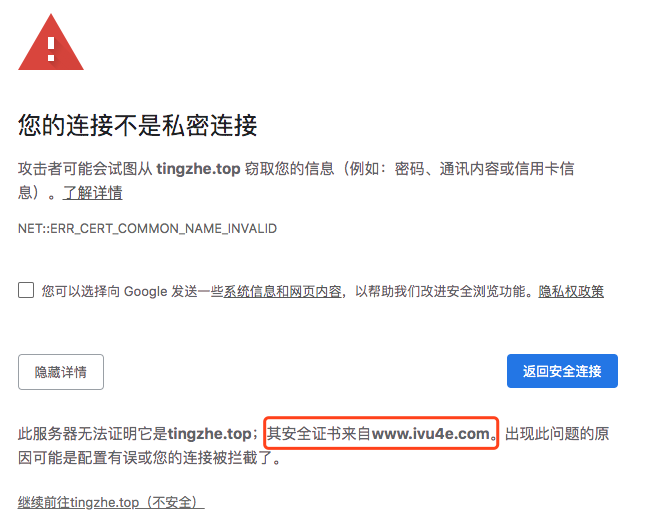Viewport: 645px width, 531px height.
Task: Click the NET::ERR_CERT_COMMON_NAME_INVALID error code
Action: point(147,229)
